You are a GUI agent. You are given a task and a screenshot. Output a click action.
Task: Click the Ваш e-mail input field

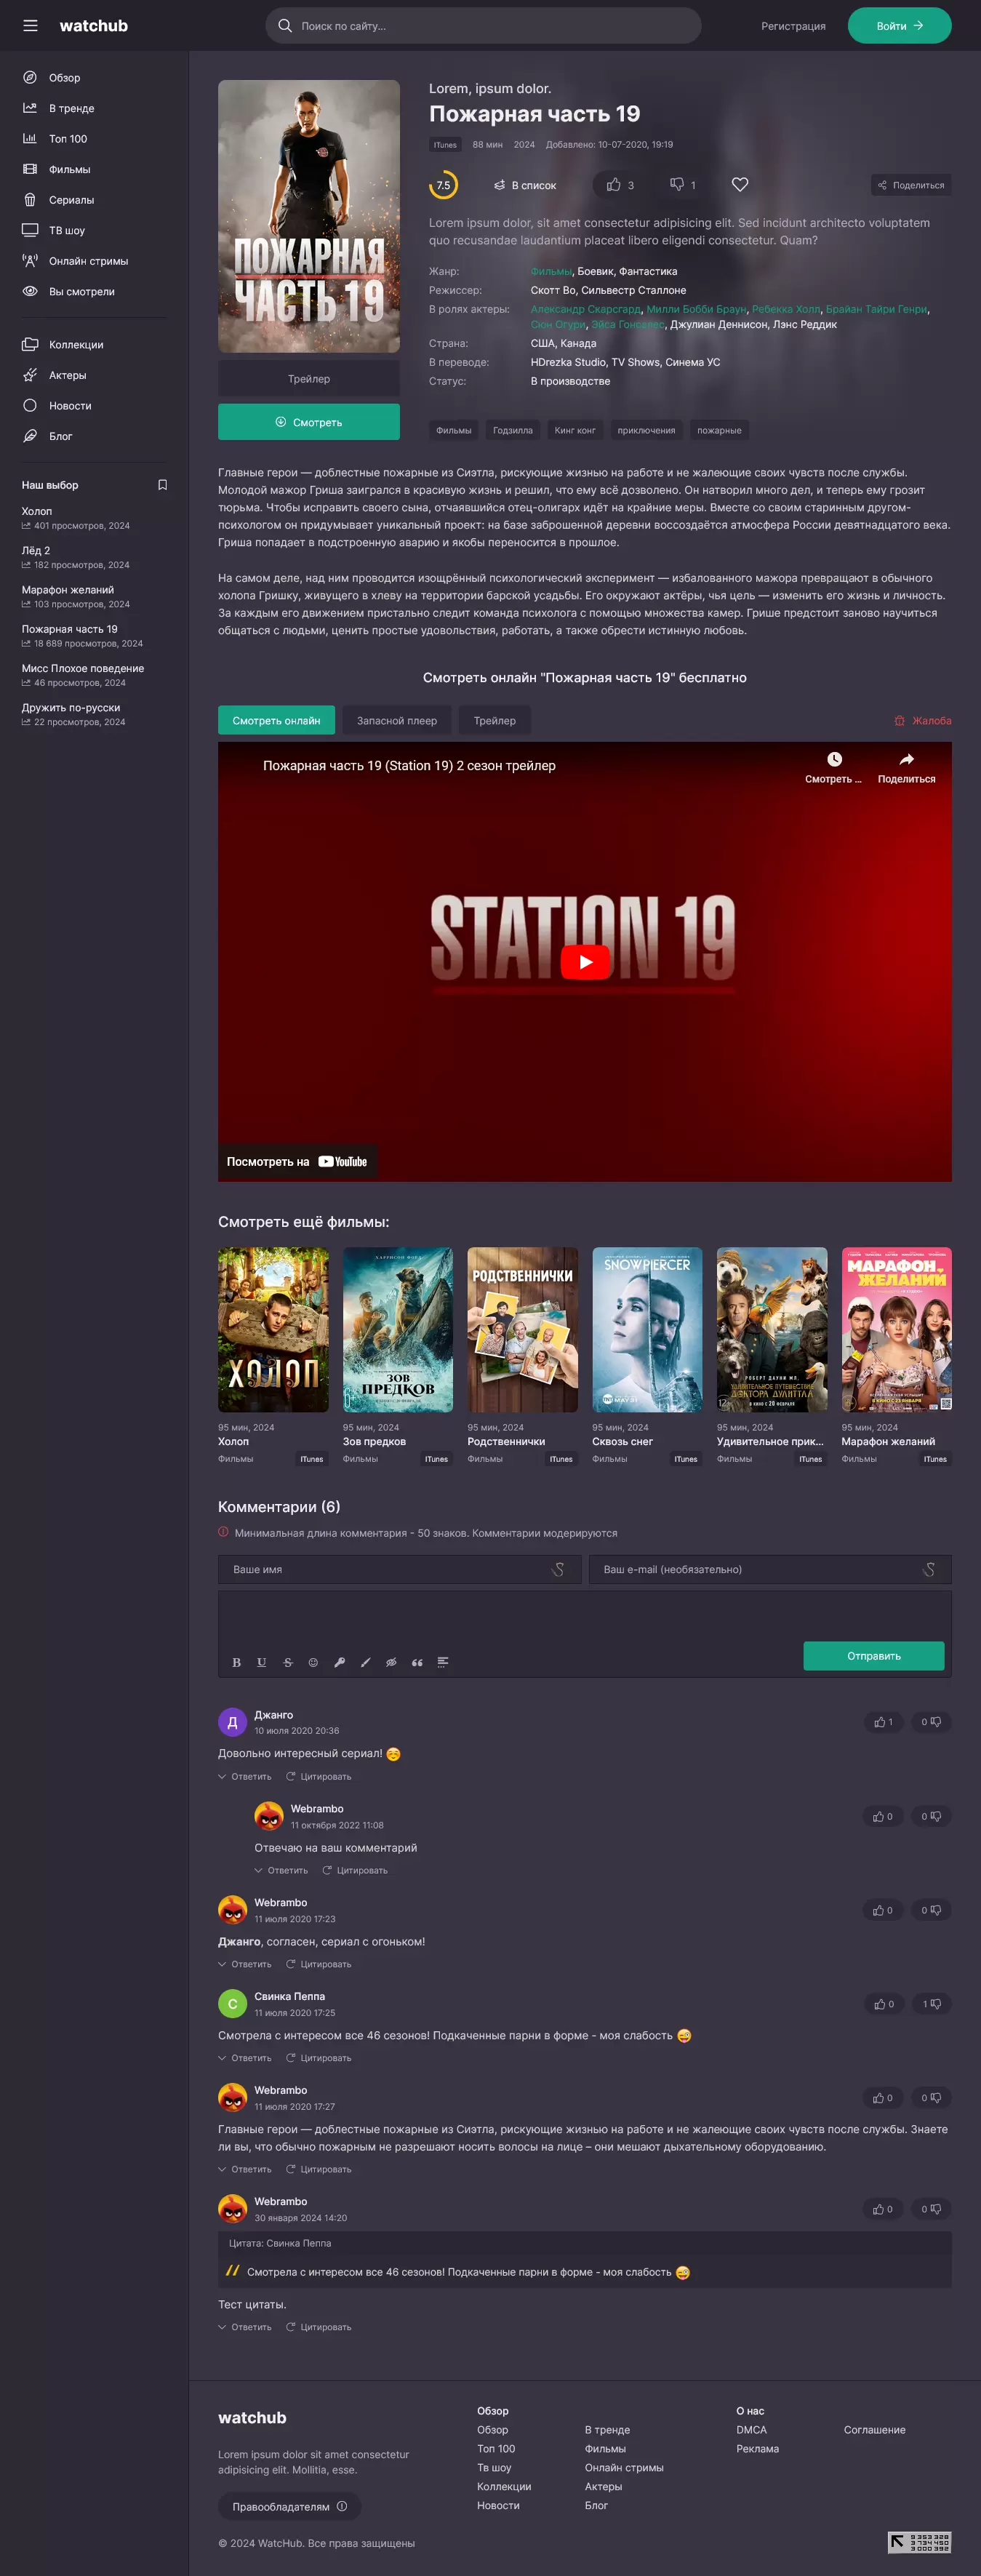(770, 1569)
